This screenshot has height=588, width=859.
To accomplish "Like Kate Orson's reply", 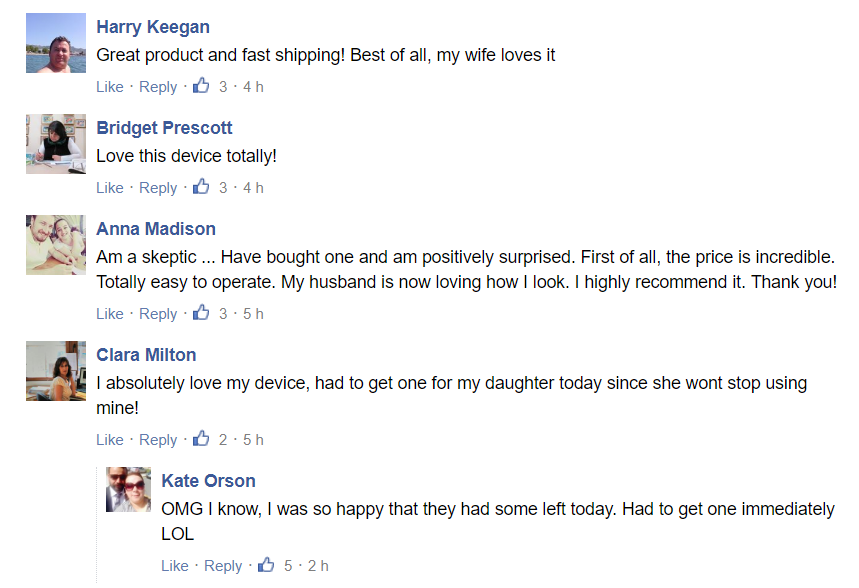I will tap(175, 566).
